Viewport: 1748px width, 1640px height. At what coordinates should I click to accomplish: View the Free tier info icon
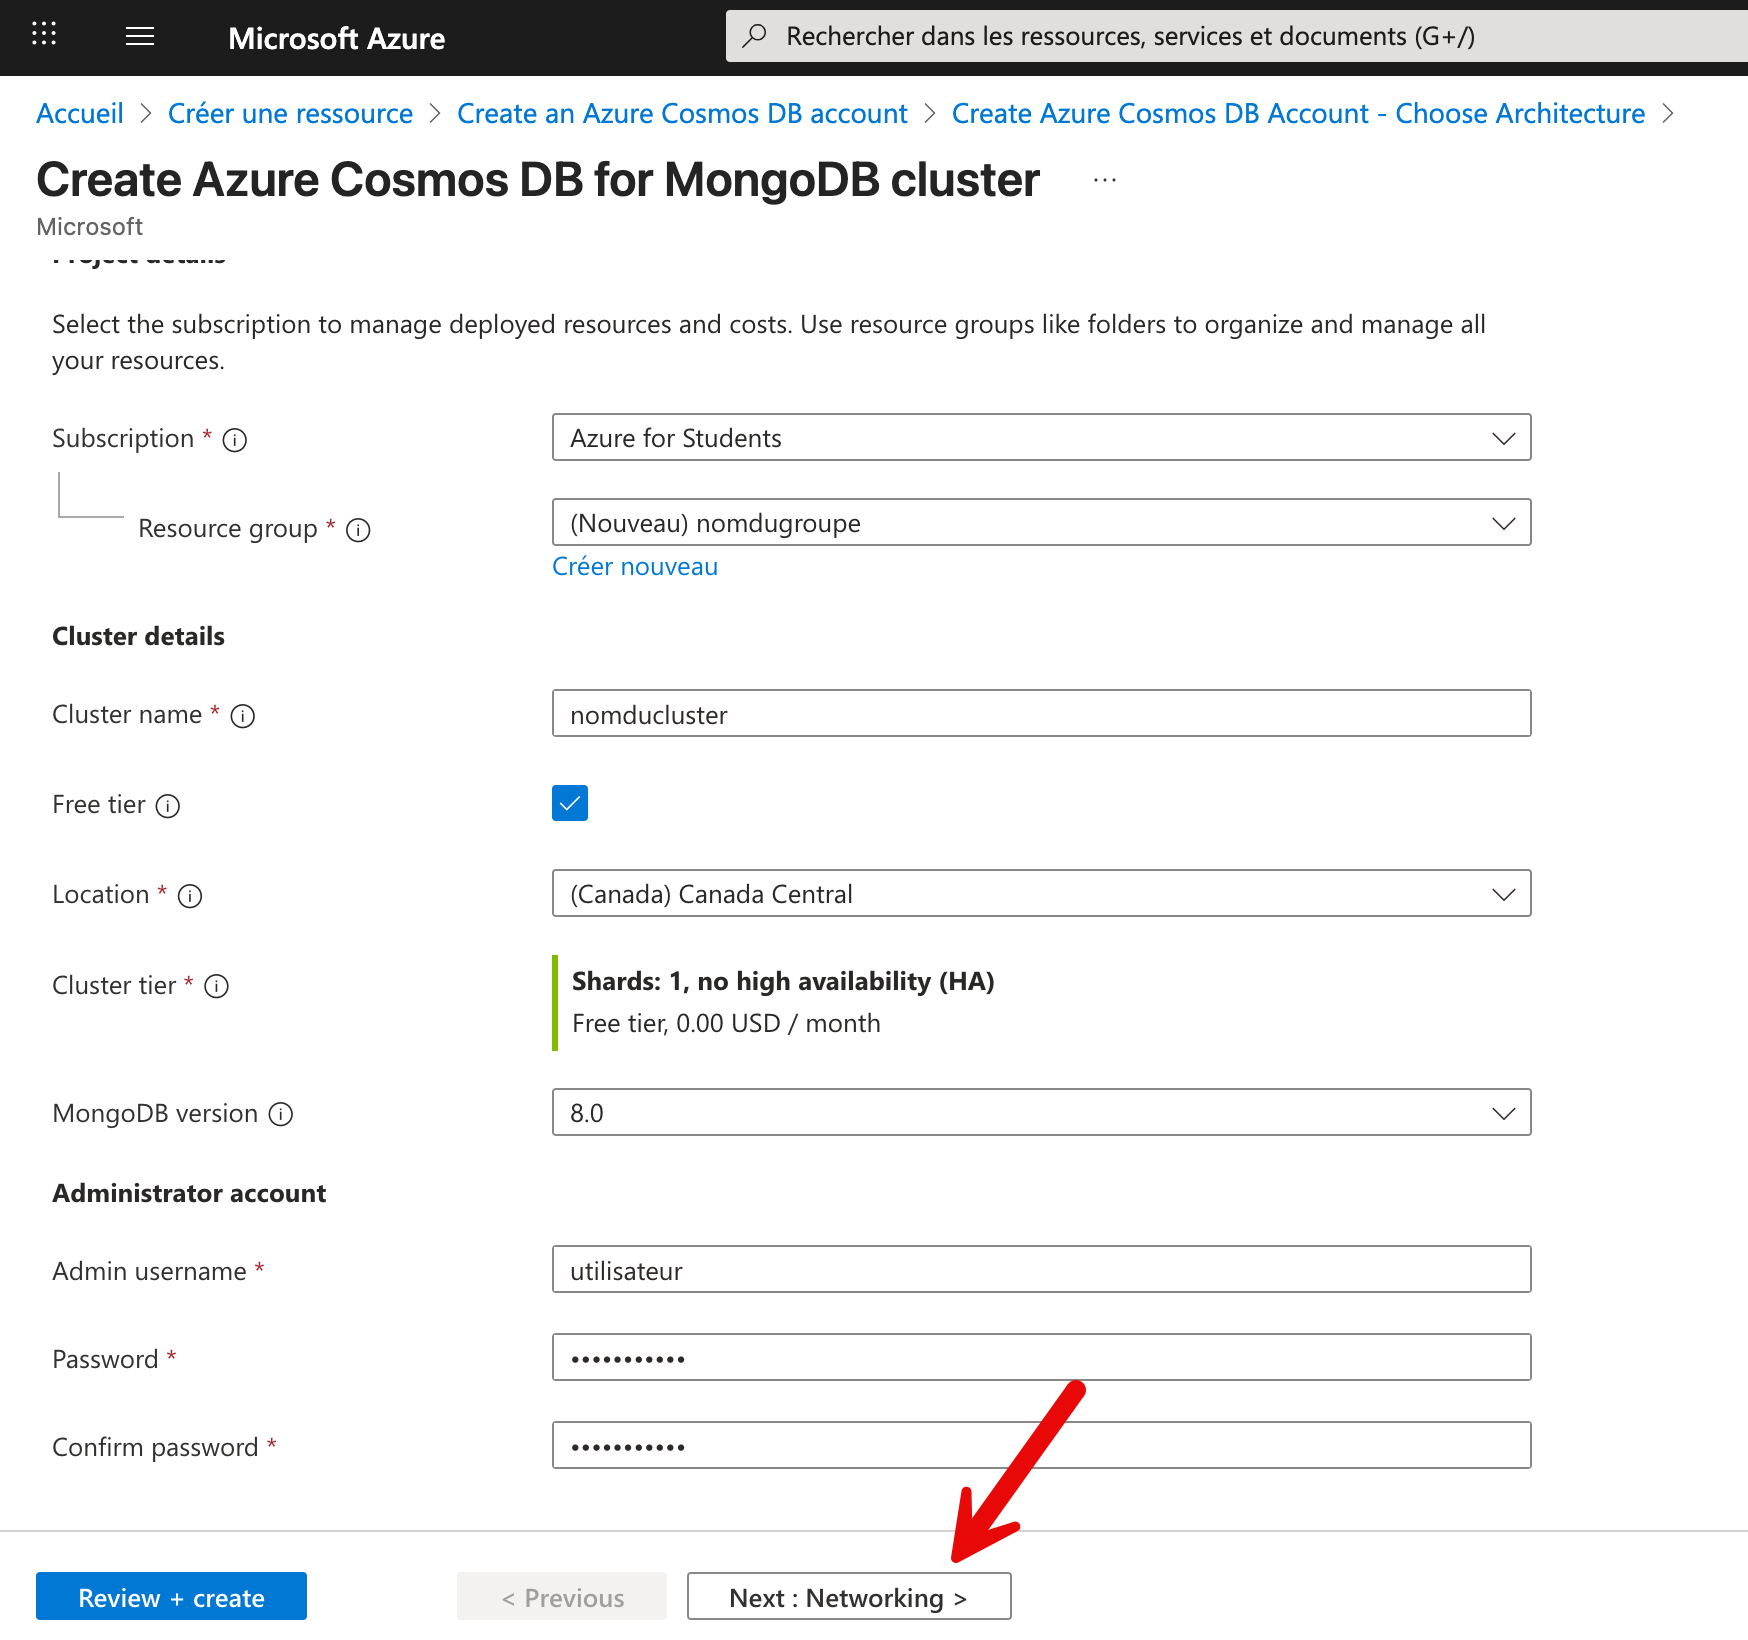pyautogui.click(x=170, y=806)
